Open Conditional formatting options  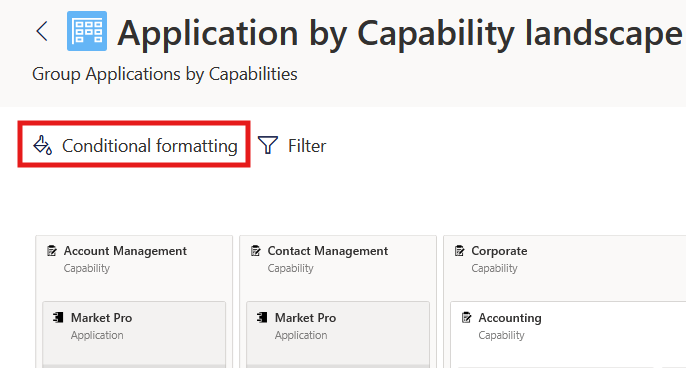coord(134,144)
